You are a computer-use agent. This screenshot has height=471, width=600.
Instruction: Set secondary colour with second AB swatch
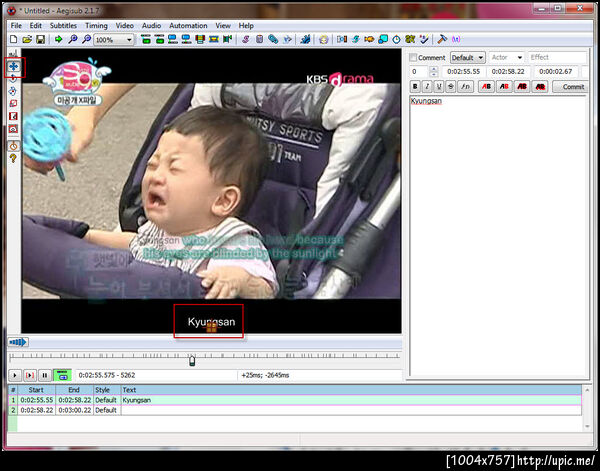coord(504,86)
